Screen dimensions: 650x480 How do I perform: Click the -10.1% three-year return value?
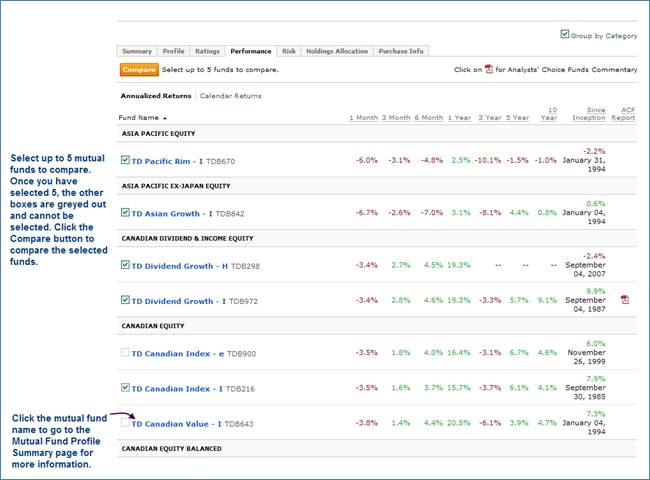(488, 160)
